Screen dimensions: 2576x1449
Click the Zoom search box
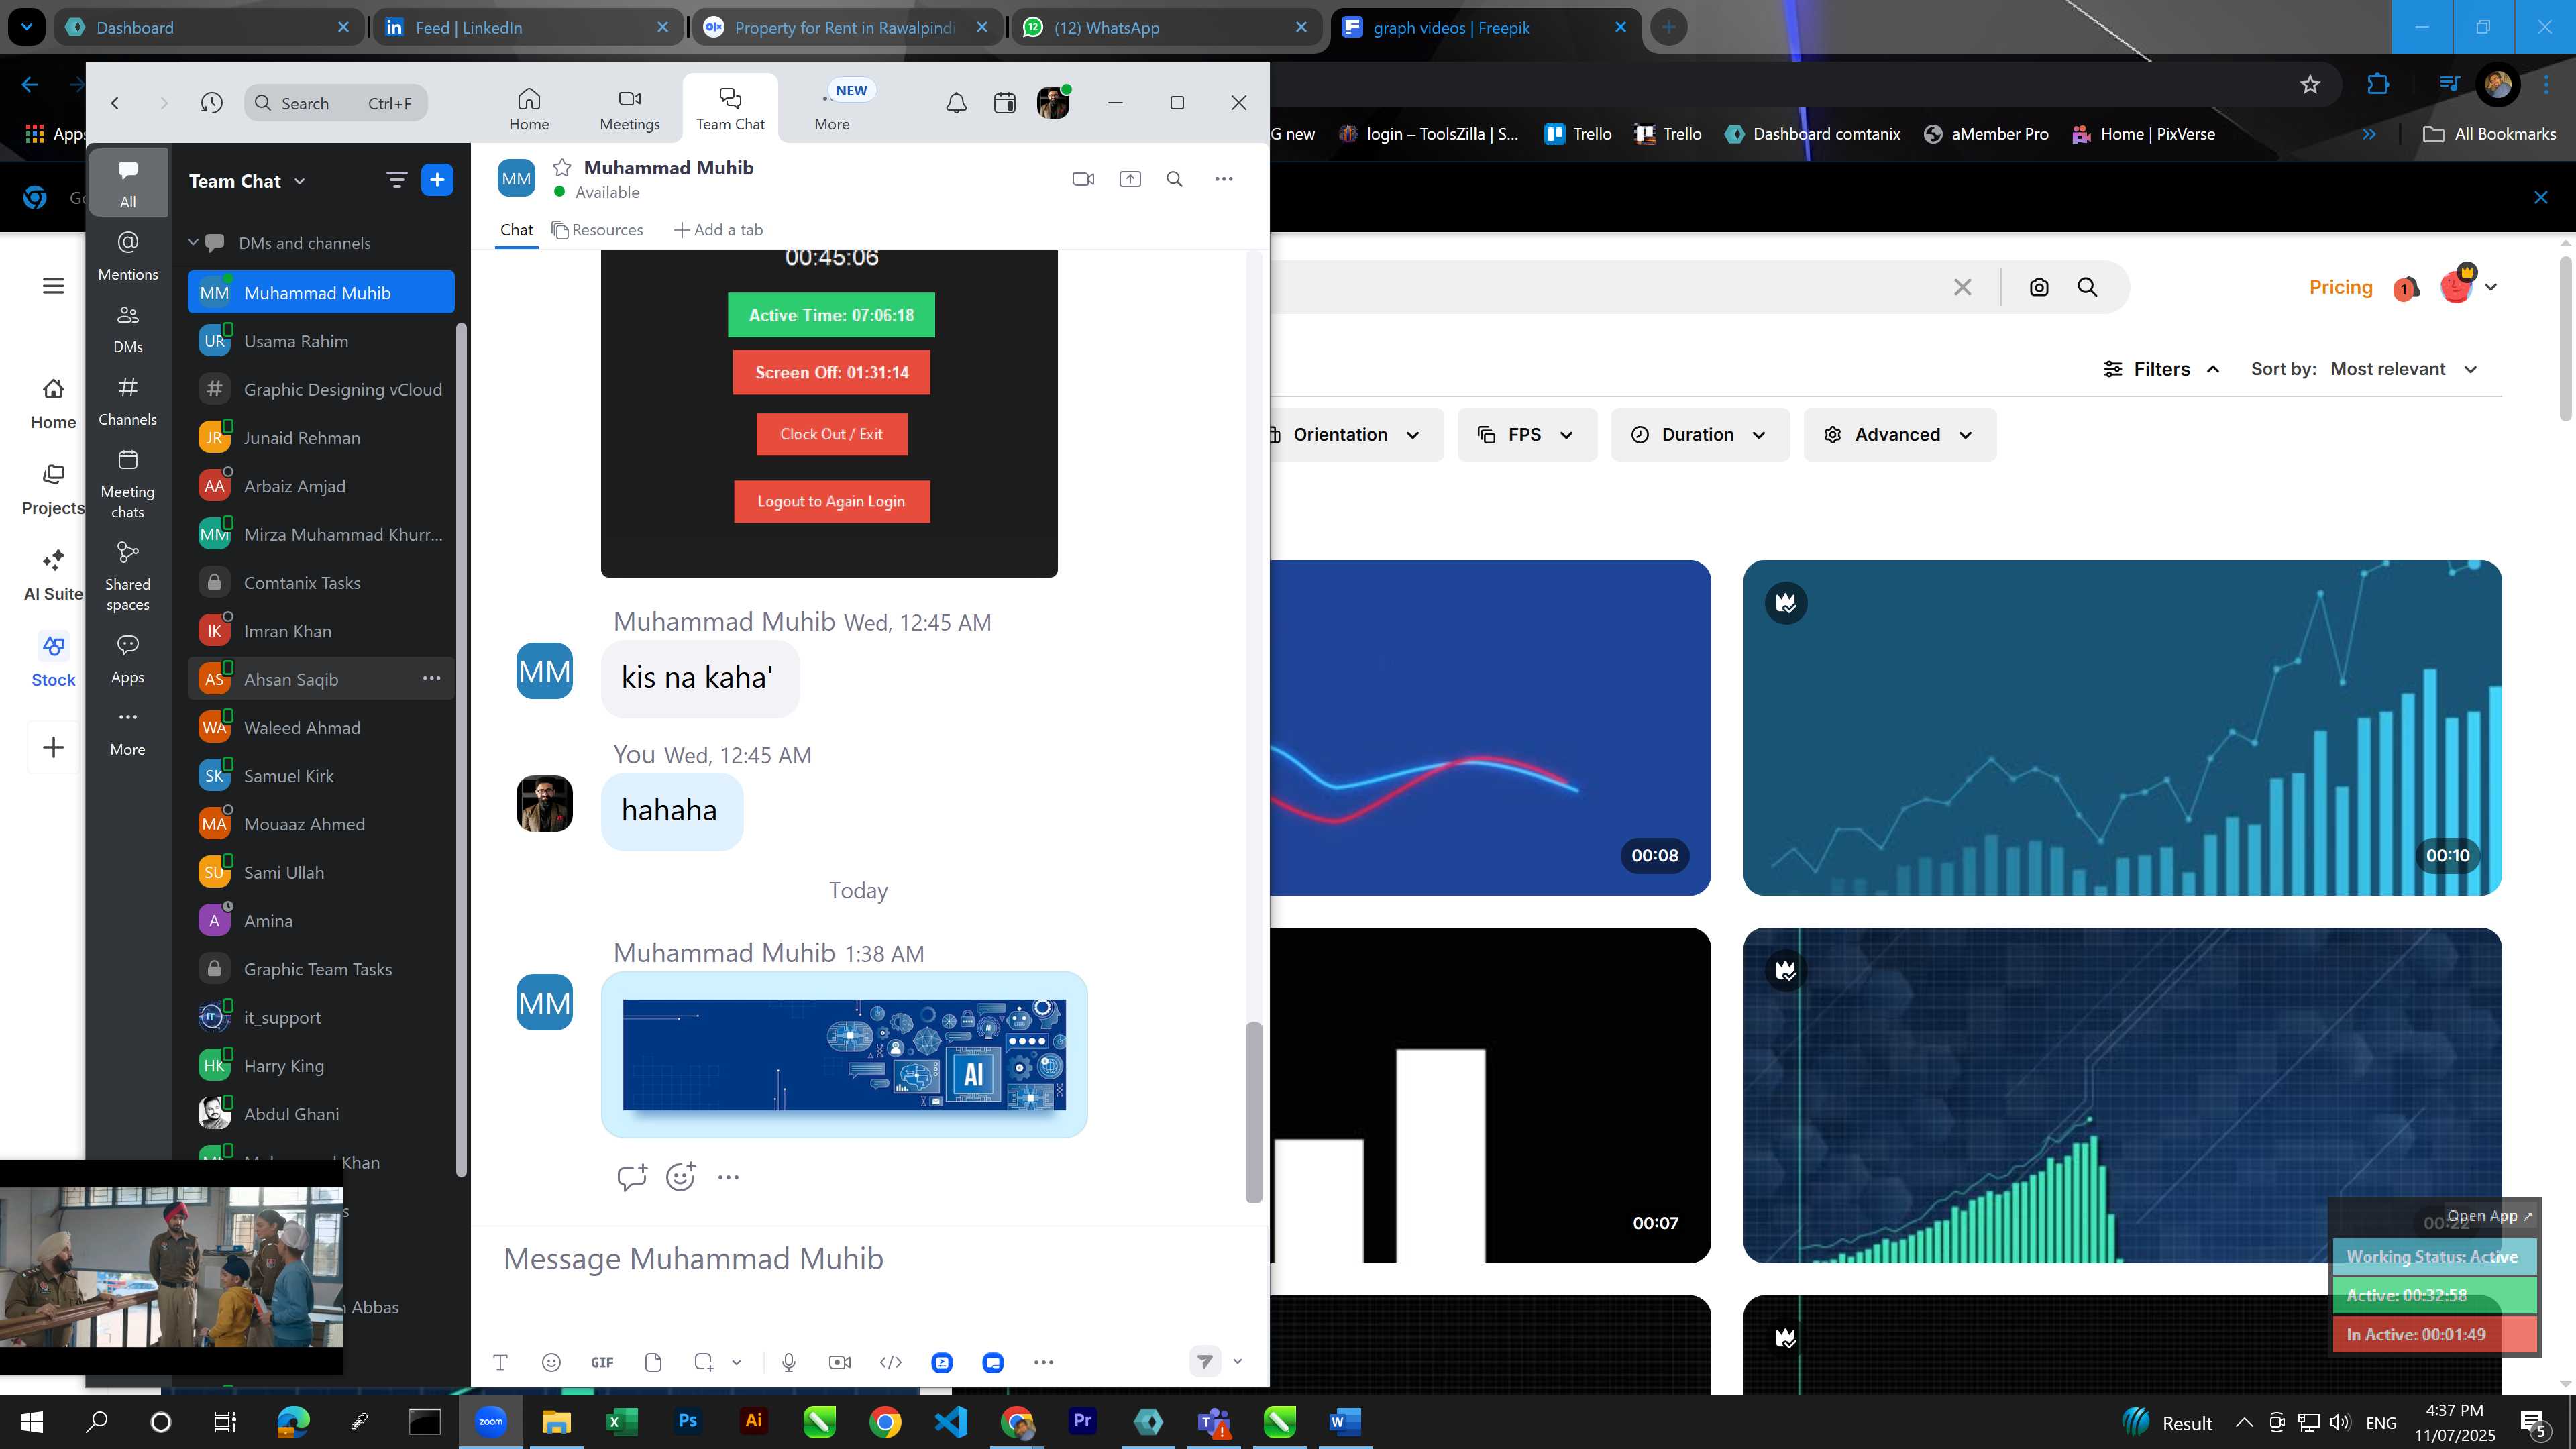(336, 103)
